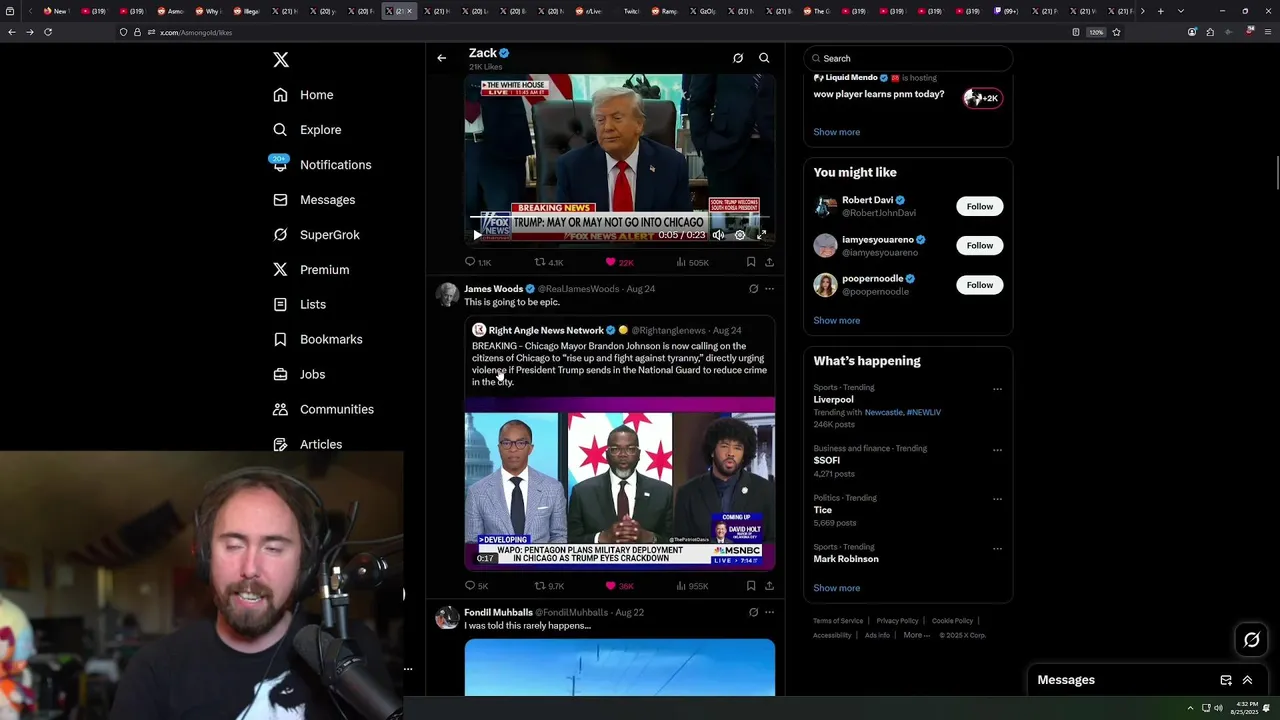The width and height of the screenshot is (1280, 720).
Task: Open the floating Grok button
Action: (x=1251, y=640)
